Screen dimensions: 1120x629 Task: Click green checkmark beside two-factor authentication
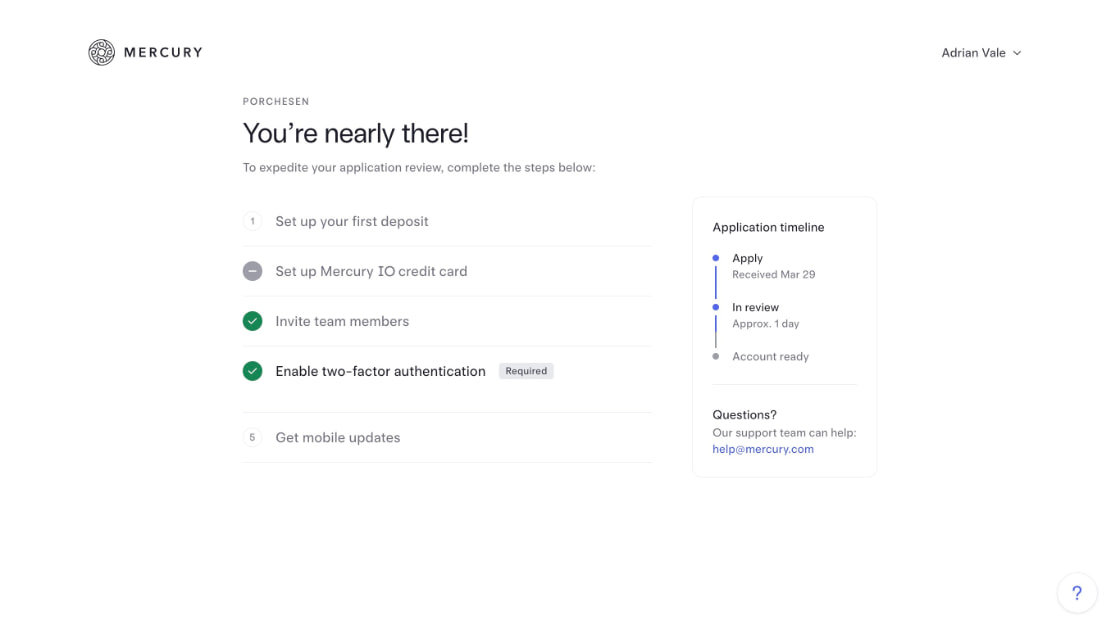pyautogui.click(x=252, y=371)
